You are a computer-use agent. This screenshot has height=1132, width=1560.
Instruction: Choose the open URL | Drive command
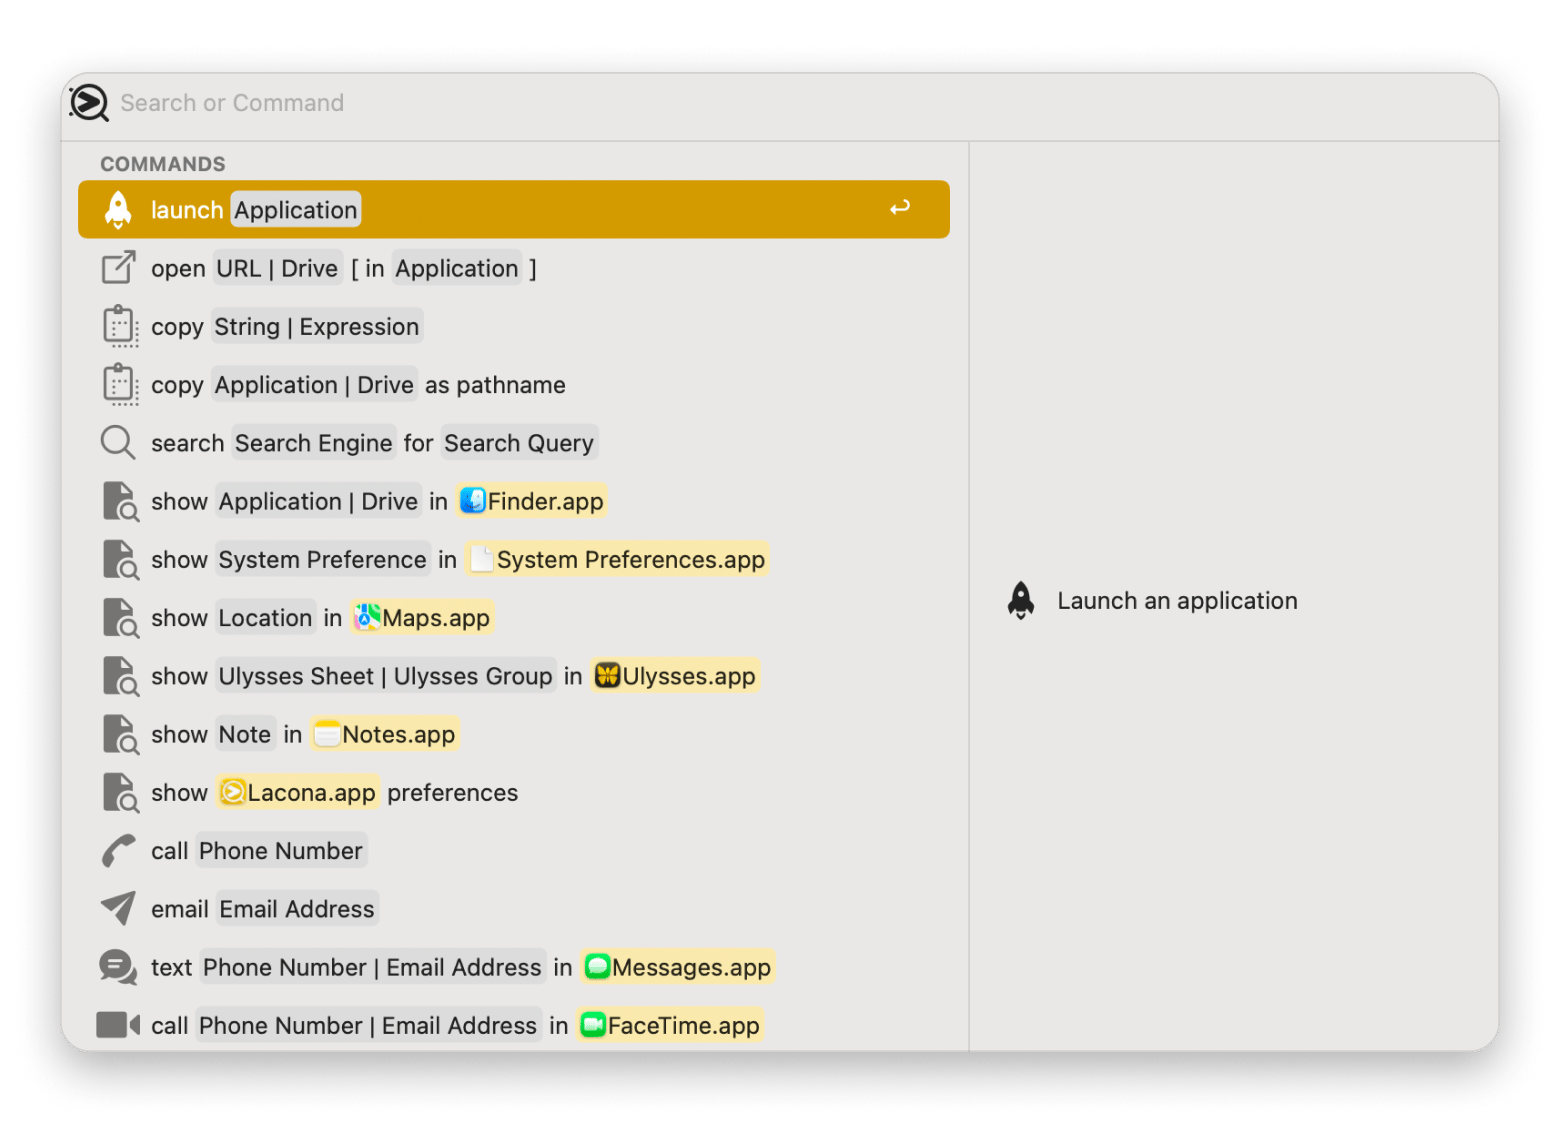point(514,268)
